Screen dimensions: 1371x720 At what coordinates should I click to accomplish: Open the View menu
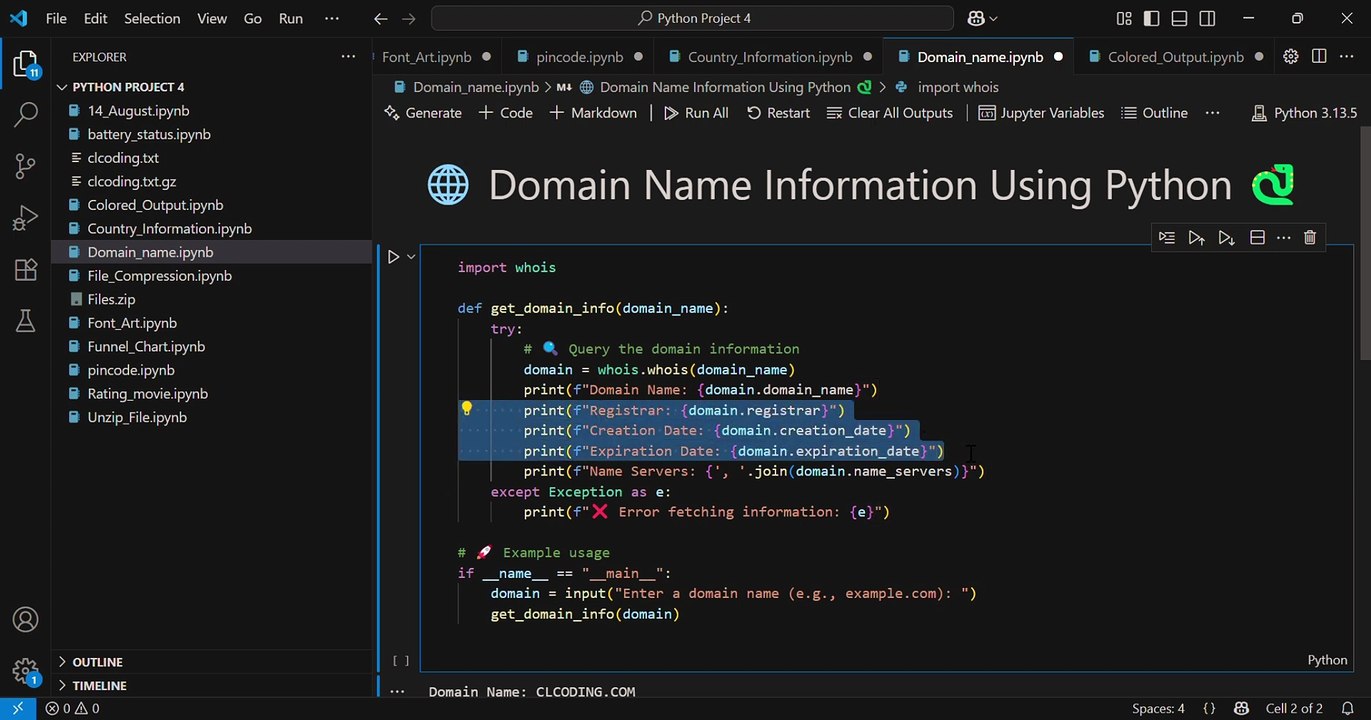(212, 18)
